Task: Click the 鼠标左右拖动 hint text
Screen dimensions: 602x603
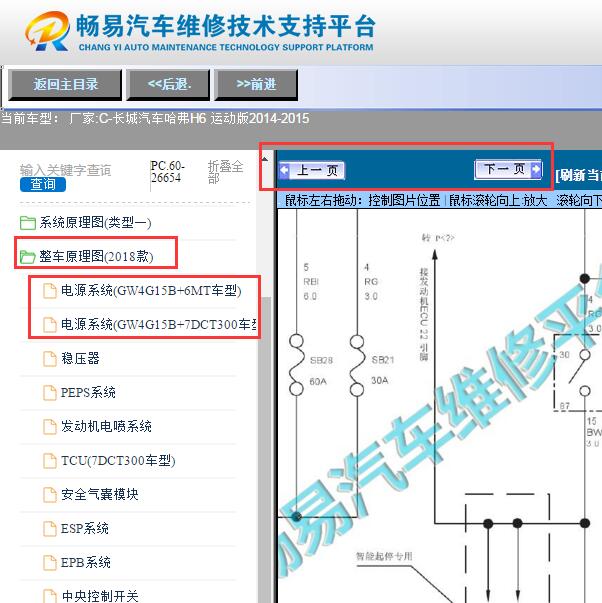Action: click(362, 200)
